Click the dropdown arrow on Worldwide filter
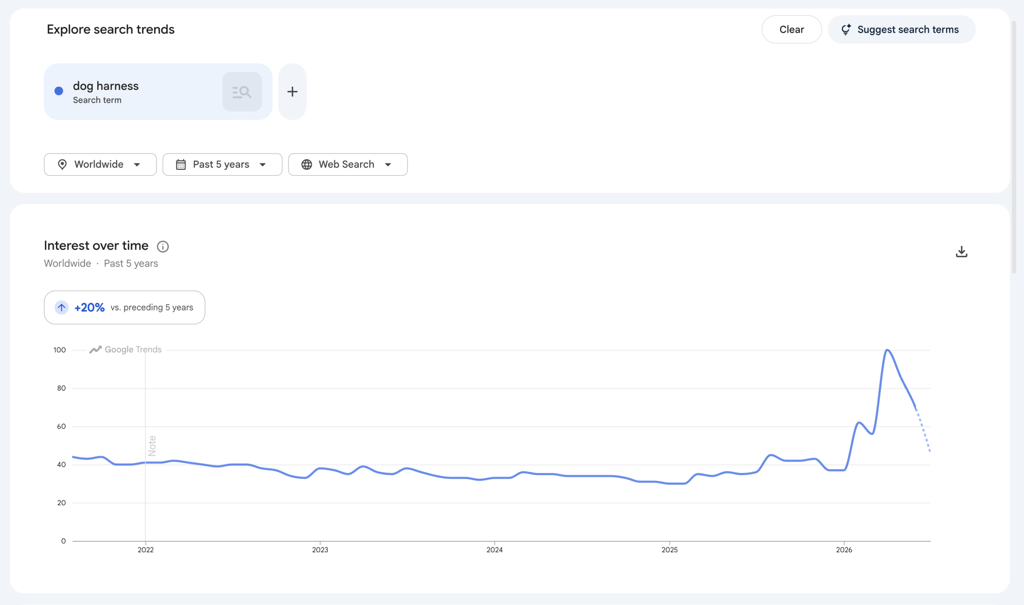This screenshot has height=605, width=1024. point(136,165)
